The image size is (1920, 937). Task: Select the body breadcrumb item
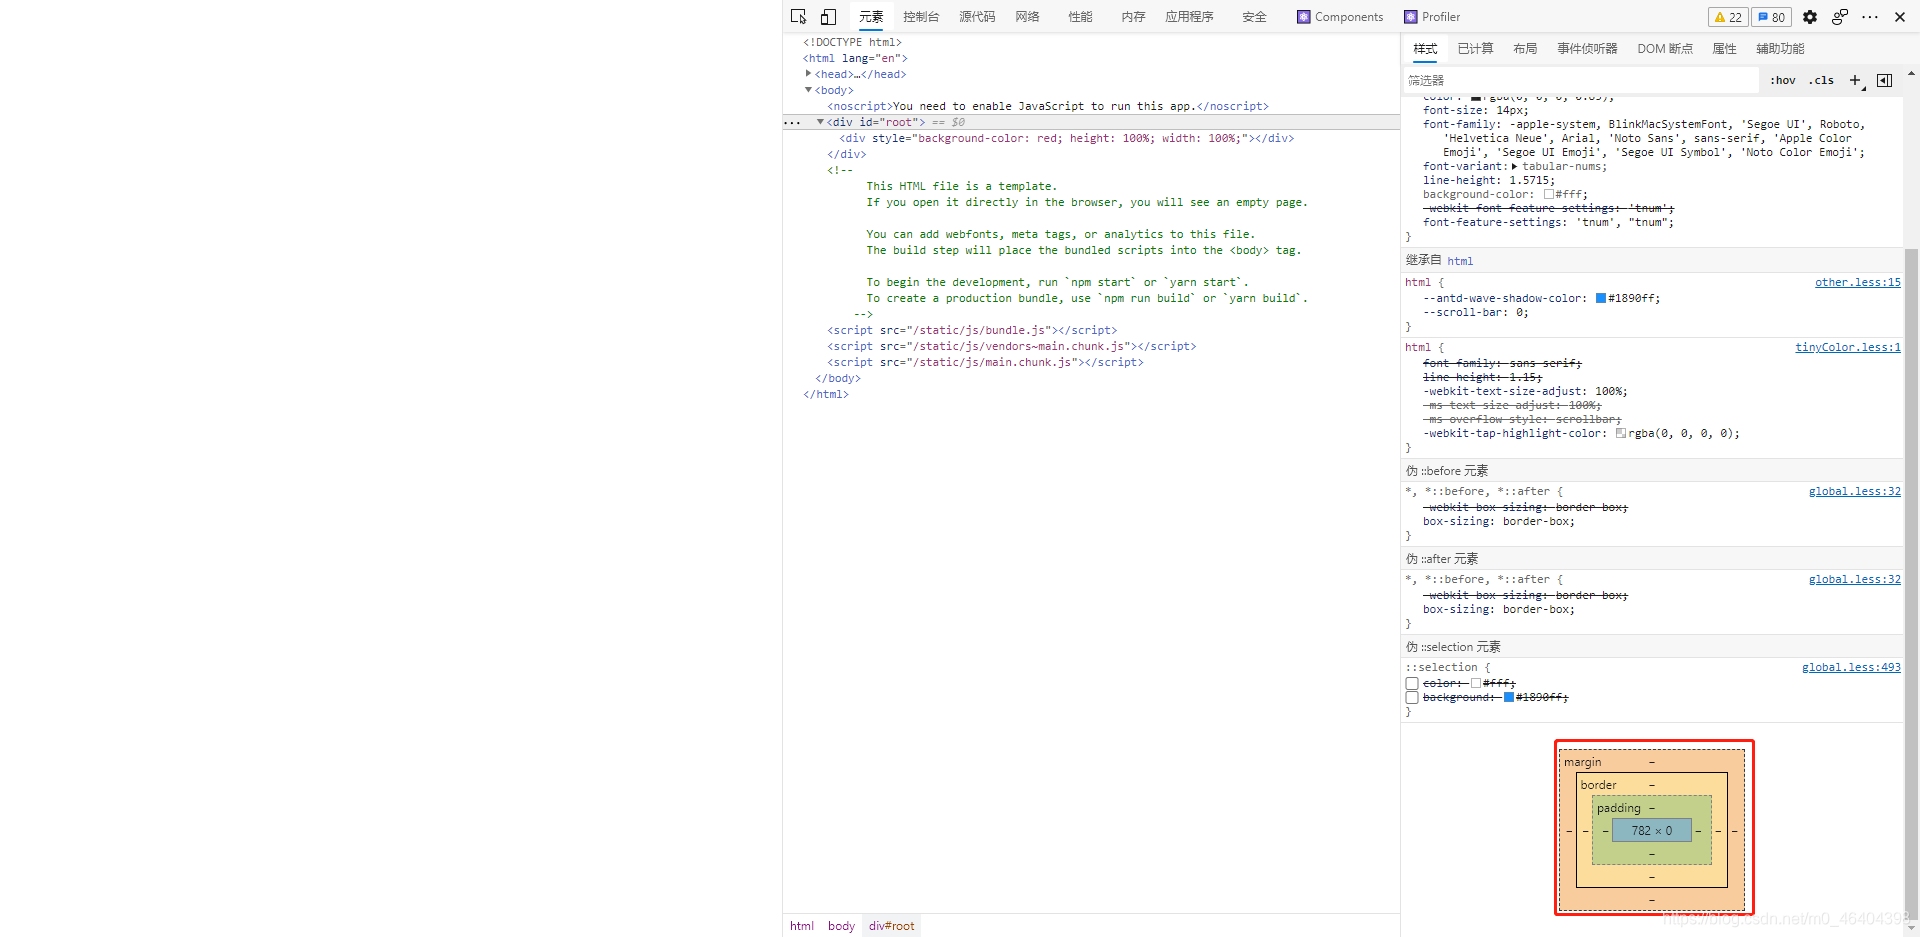click(841, 926)
